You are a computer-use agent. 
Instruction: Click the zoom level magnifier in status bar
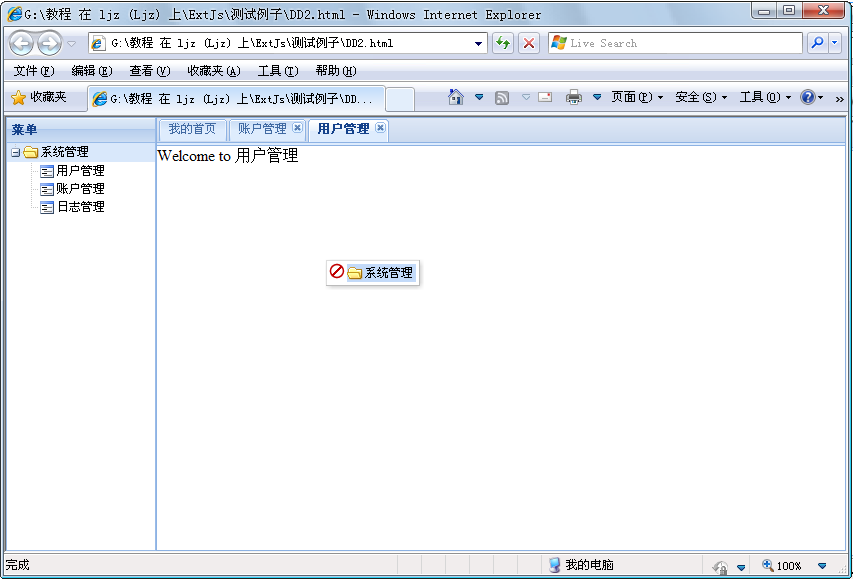pyautogui.click(x=767, y=566)
